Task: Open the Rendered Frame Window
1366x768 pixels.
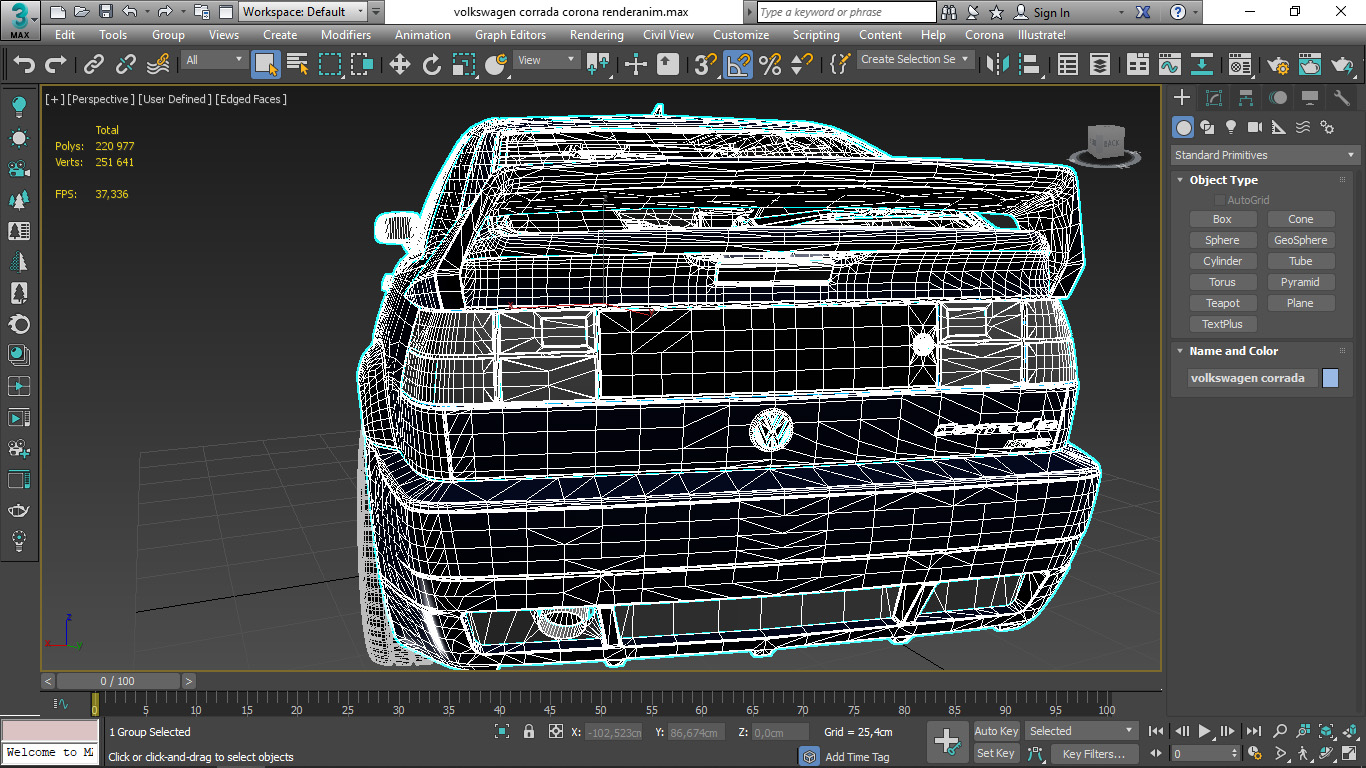Action: (x=1310, y=65)
